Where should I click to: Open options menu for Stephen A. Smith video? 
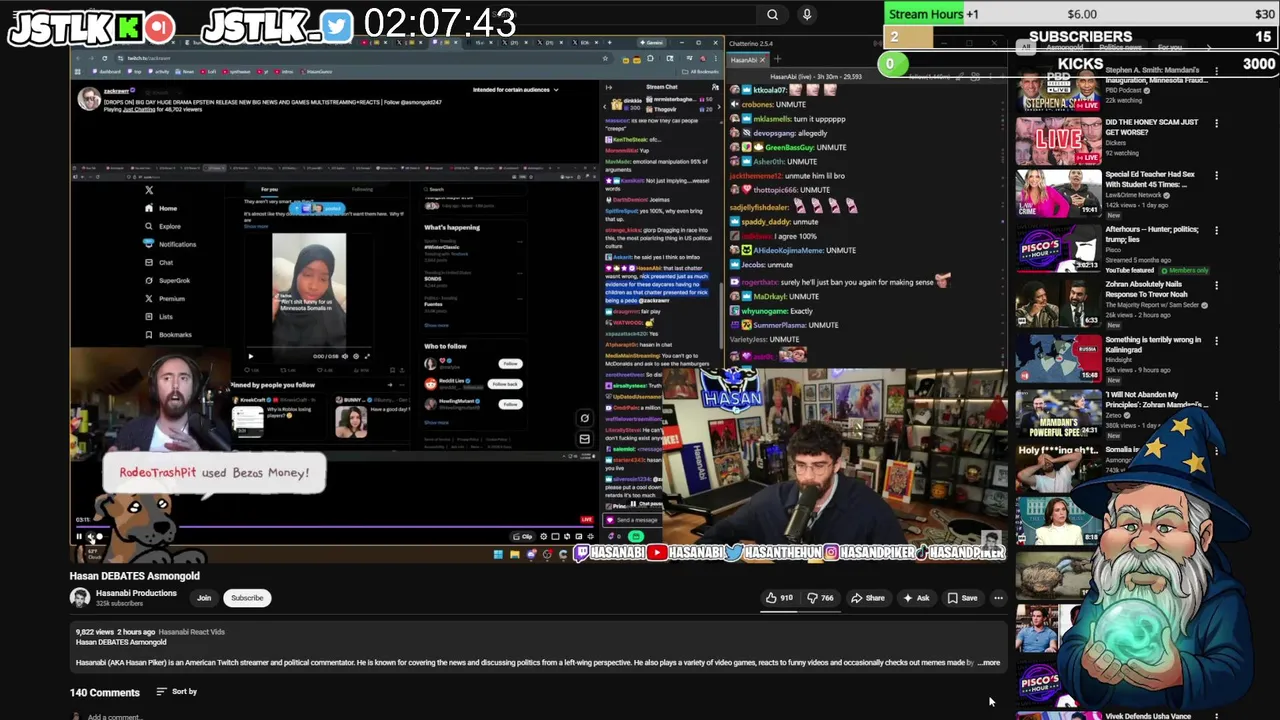click(1216, 72)
